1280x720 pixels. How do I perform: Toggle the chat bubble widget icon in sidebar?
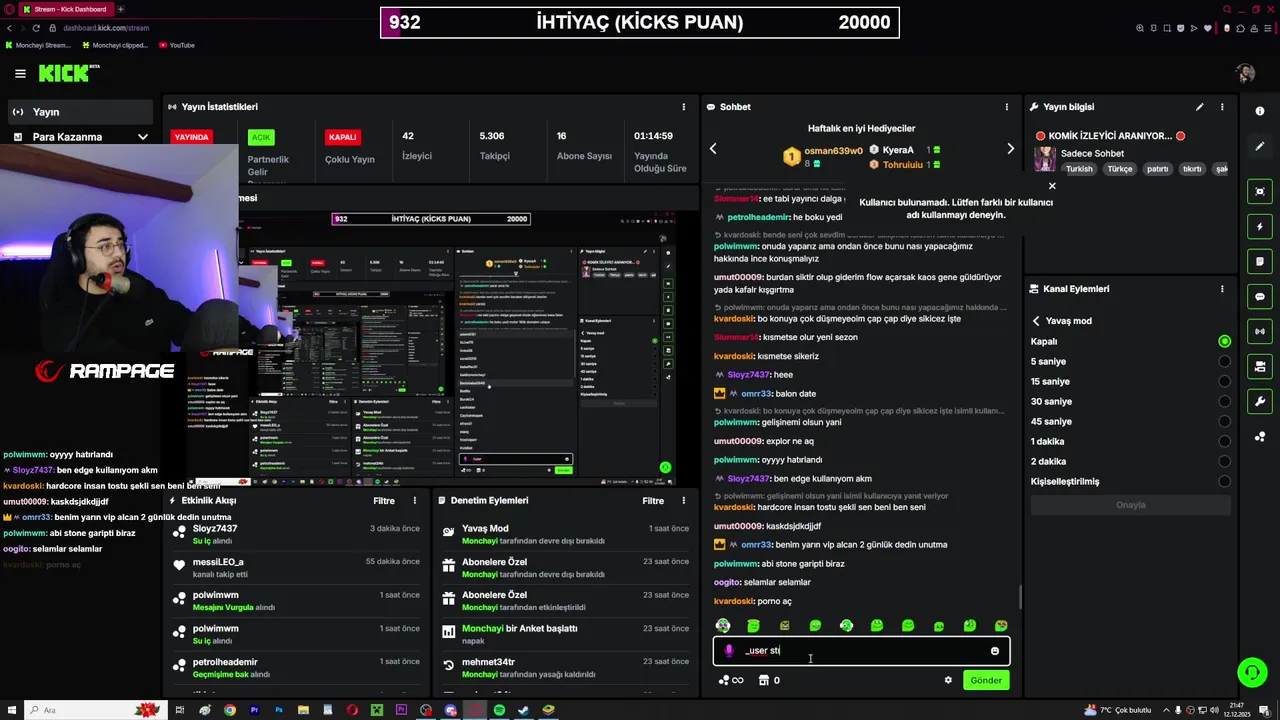click(x=1260, y=297)
